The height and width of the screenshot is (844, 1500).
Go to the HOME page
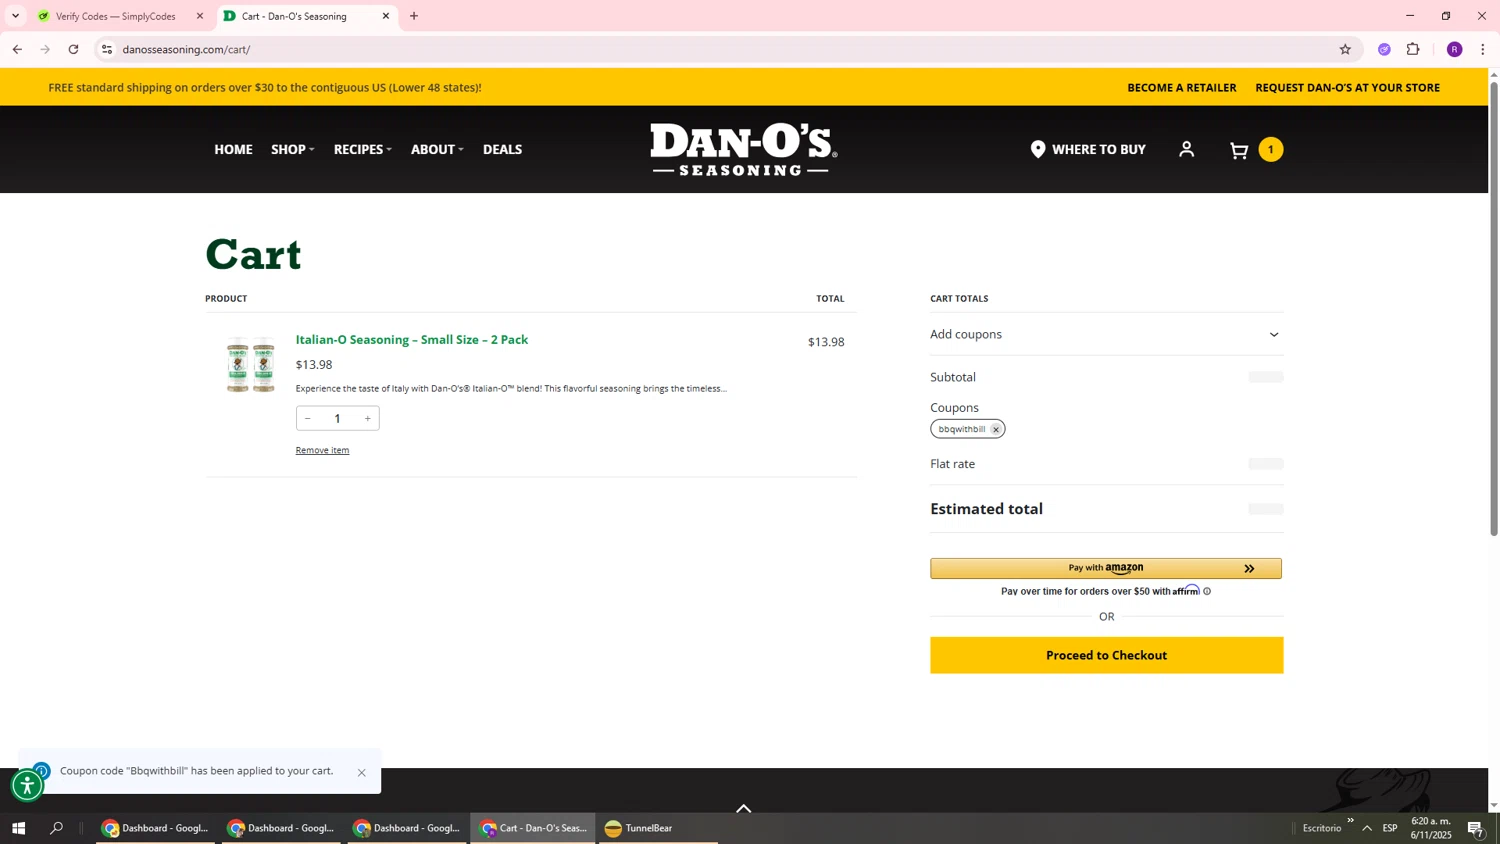[x=233, y=149]
